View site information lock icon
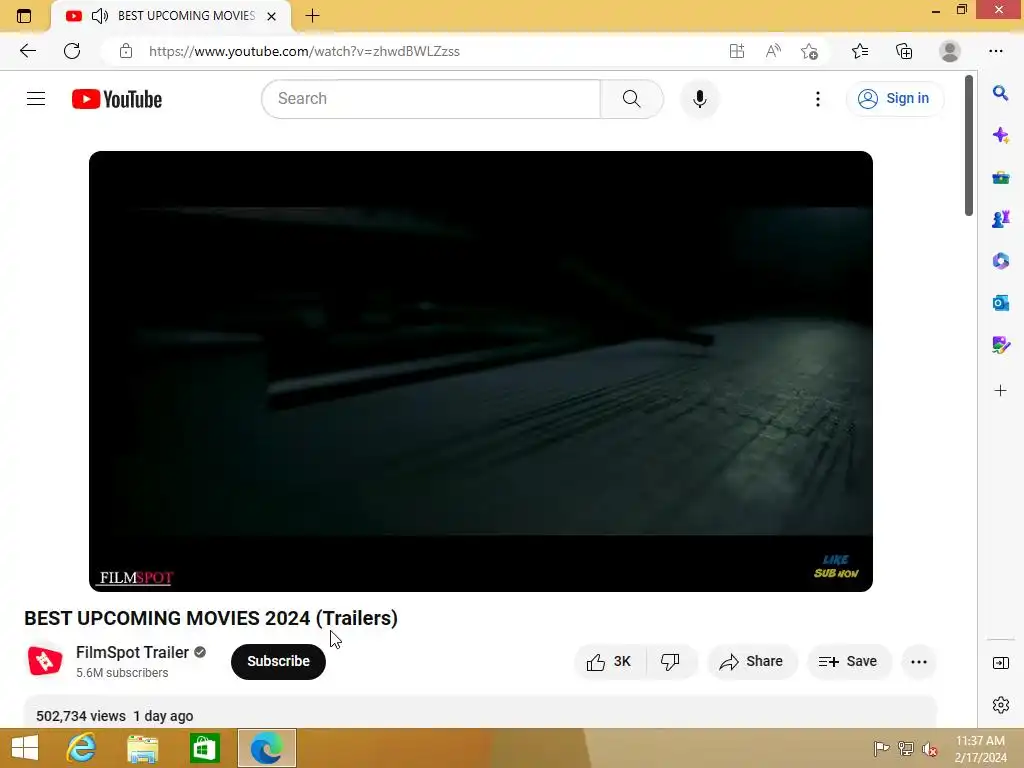1024x768 pixels. click(126, 51)
